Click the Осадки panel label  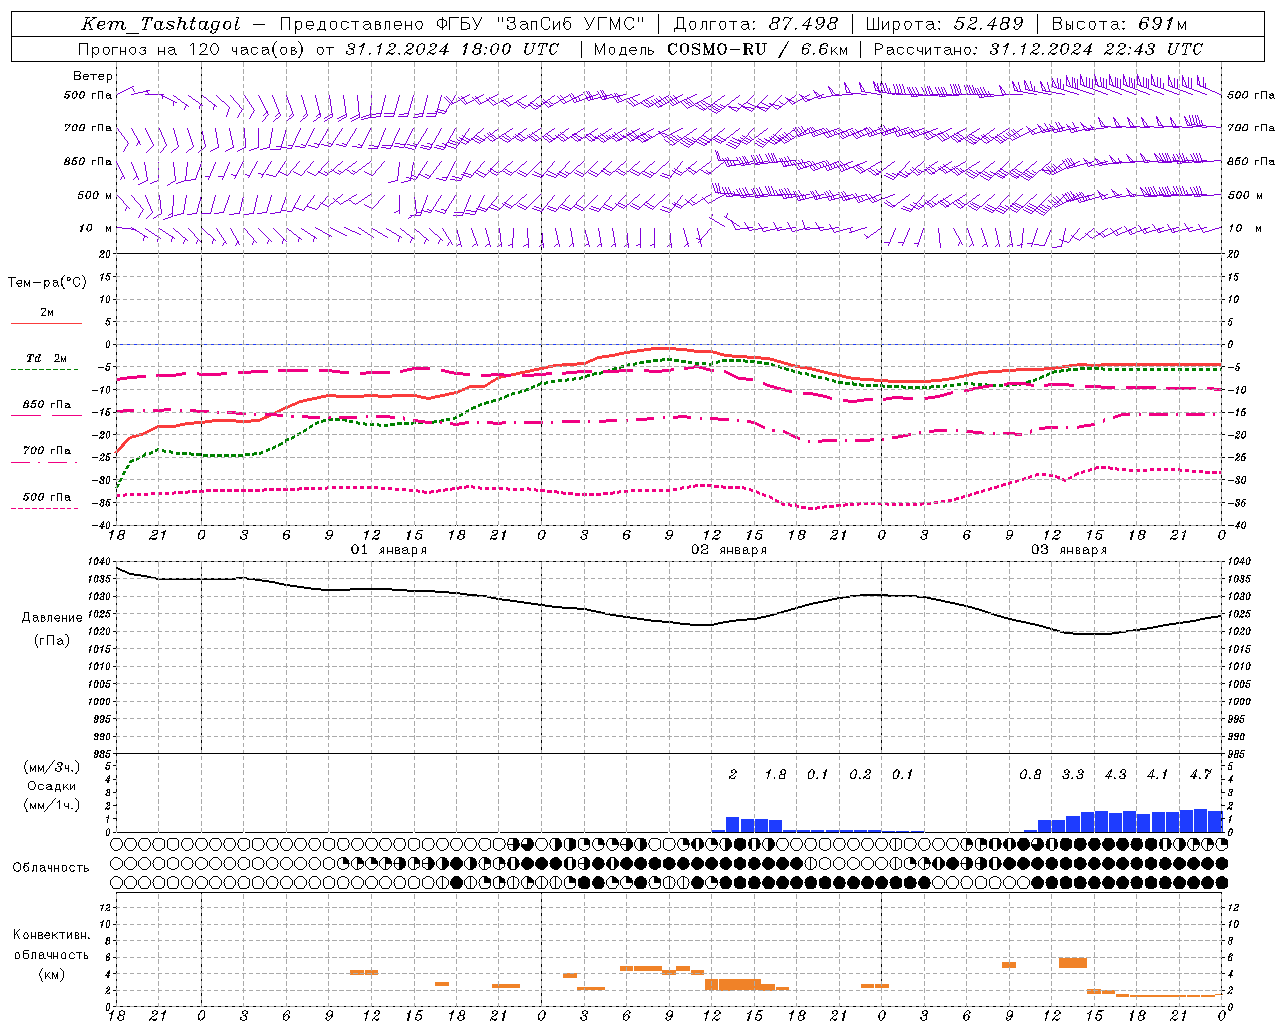pos(52,786)
